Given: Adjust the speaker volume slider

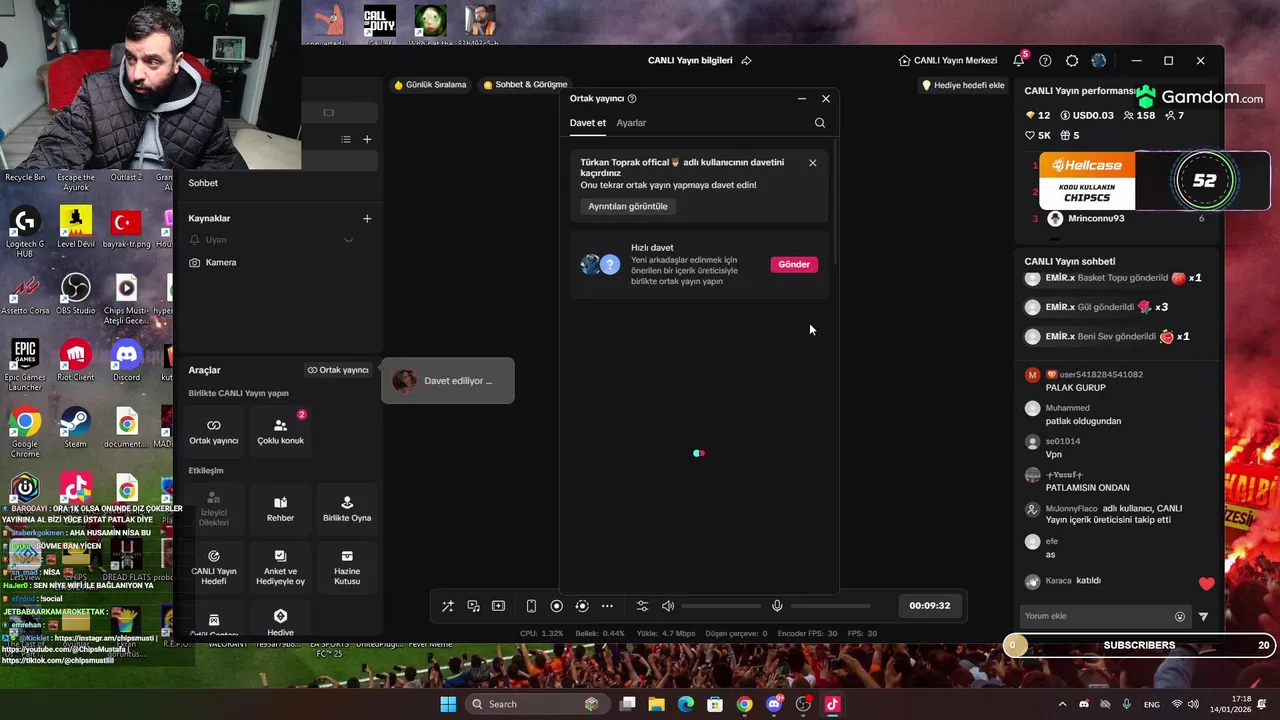Looking at the screenshot, I should (721, 606).
